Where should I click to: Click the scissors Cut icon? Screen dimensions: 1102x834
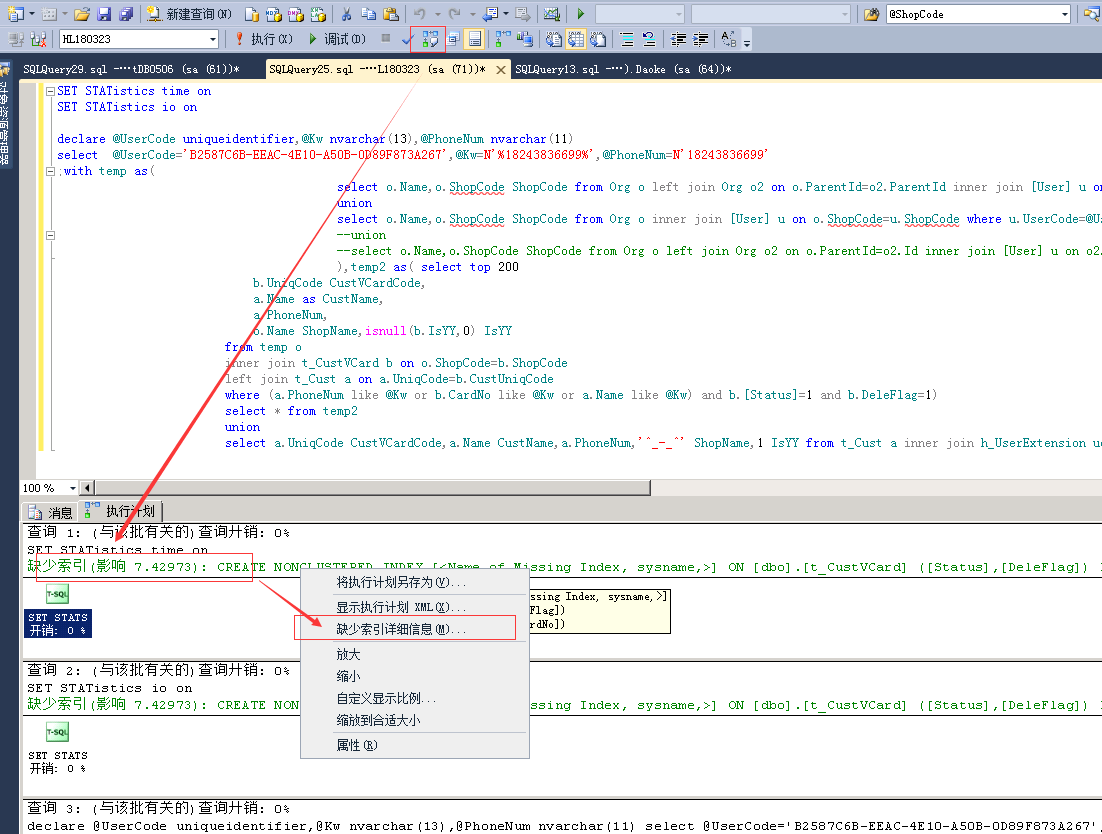346,14
